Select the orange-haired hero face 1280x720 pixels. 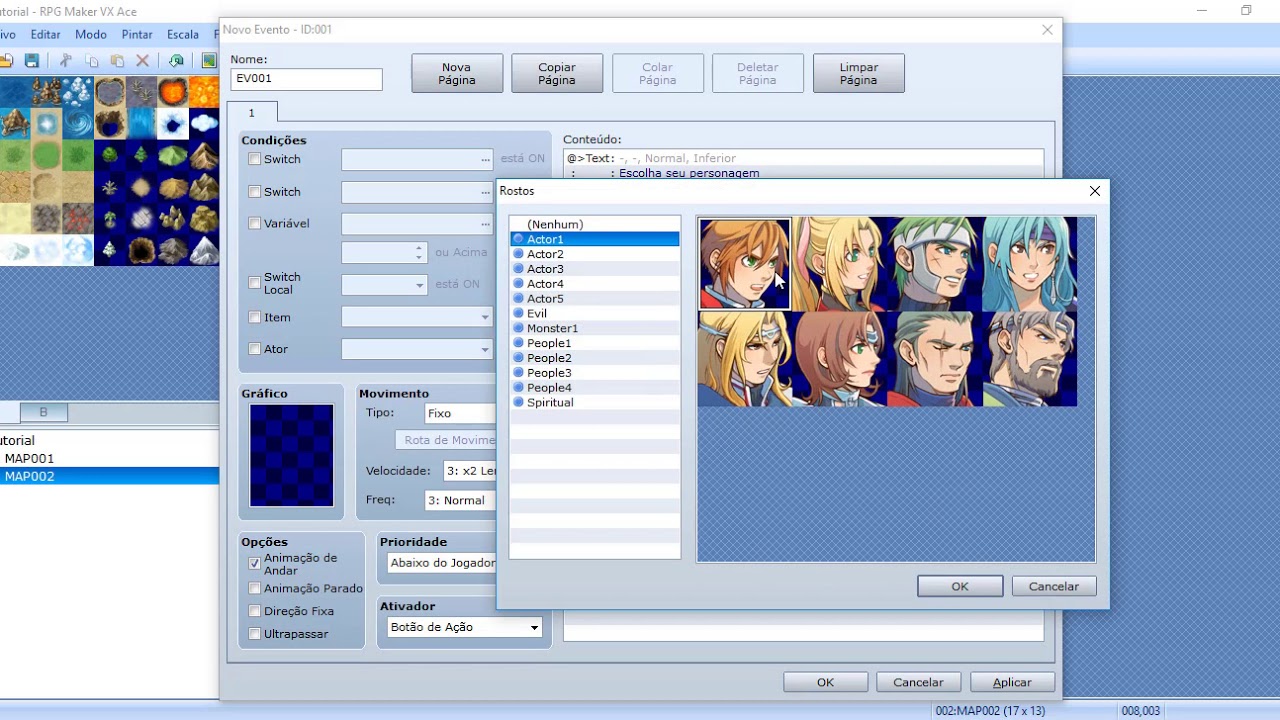pos(745,265)
